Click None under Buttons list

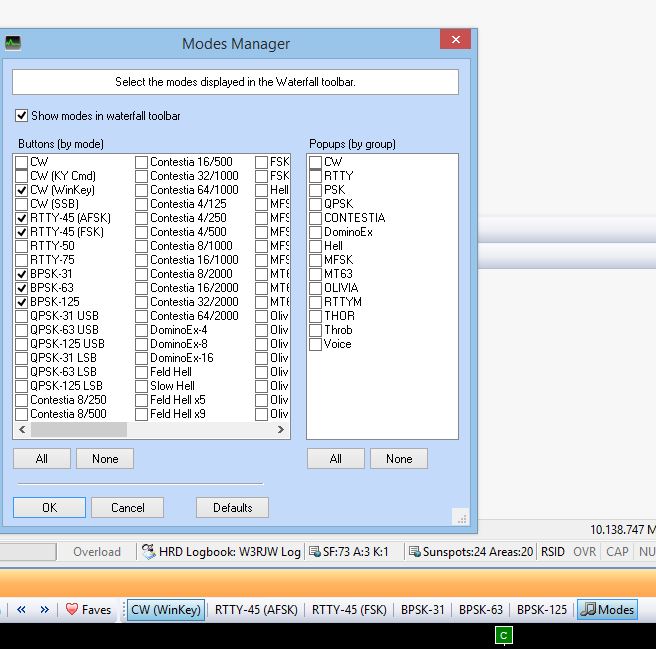click(105, 459)
